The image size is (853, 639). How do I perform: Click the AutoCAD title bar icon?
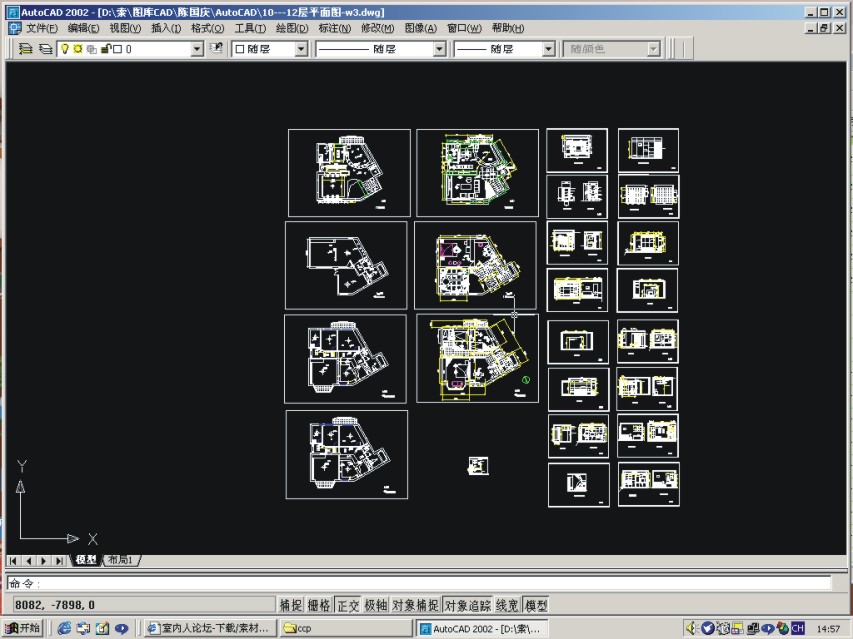[x=12, y=12]
